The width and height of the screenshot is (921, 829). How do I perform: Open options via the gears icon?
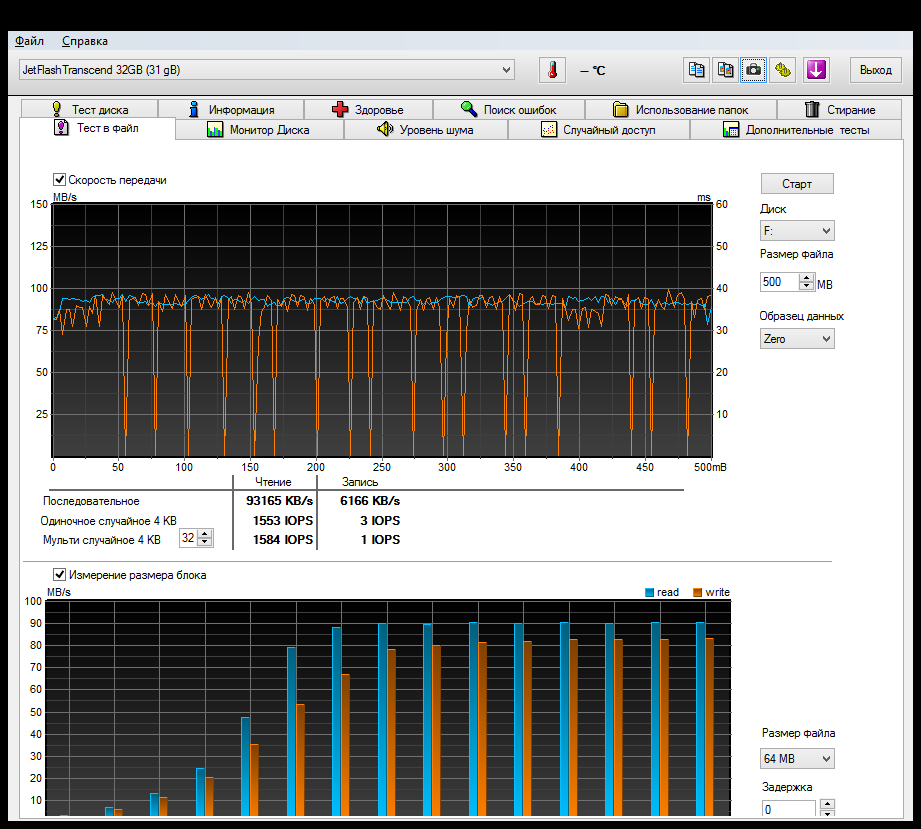782,70
